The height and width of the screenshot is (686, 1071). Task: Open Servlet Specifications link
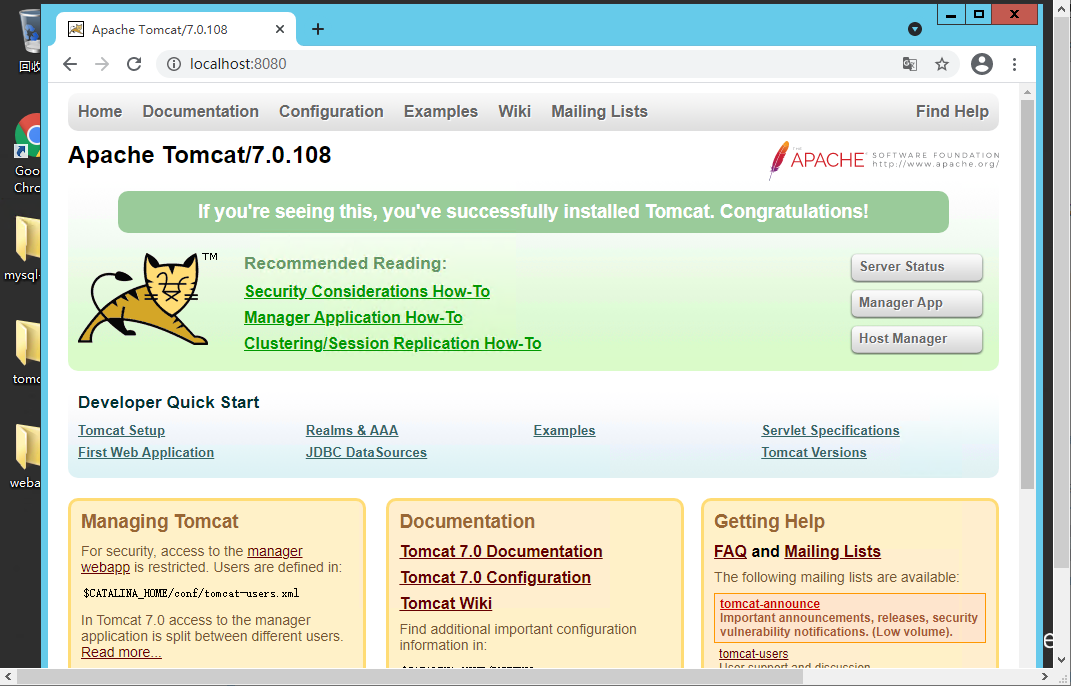[x=831, y=430]
